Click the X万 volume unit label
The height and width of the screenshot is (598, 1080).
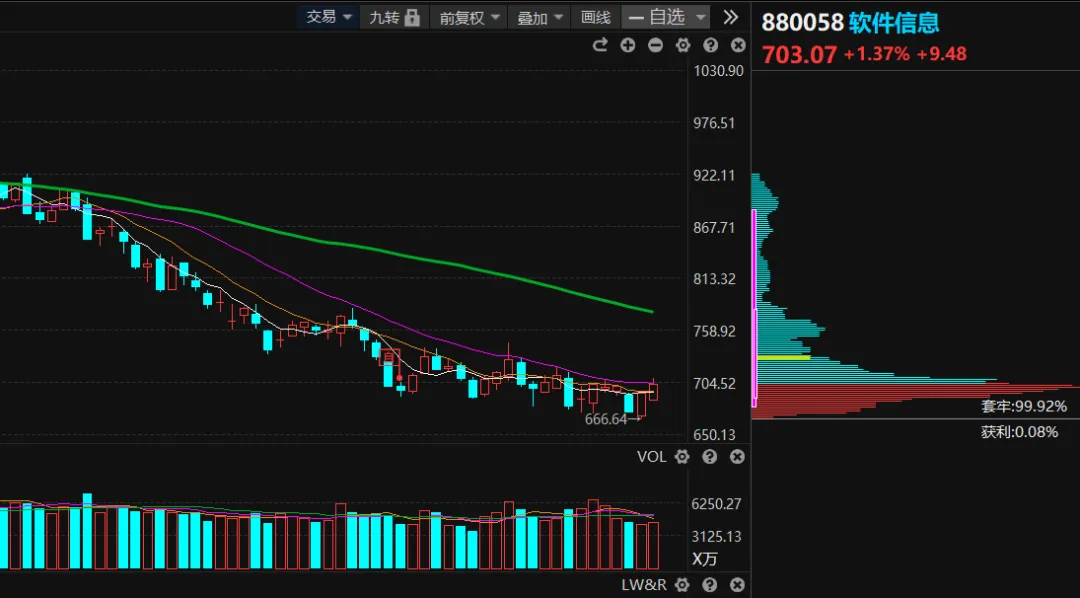(705, 559)
